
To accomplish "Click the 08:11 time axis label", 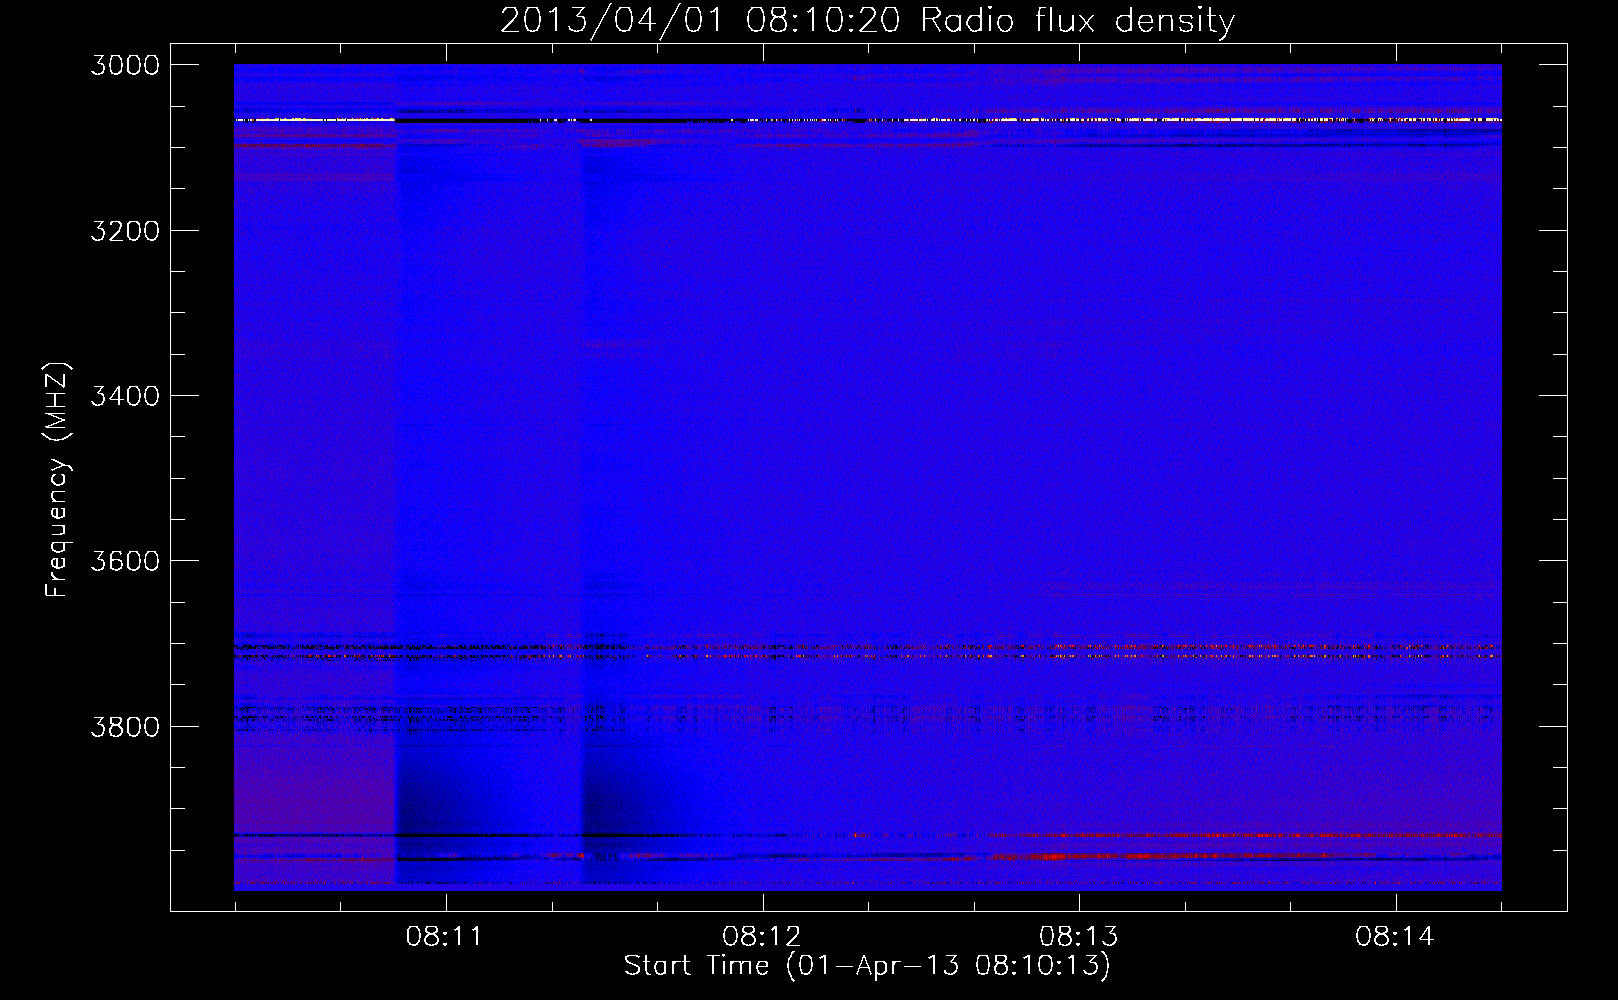I will coord(444,937).
